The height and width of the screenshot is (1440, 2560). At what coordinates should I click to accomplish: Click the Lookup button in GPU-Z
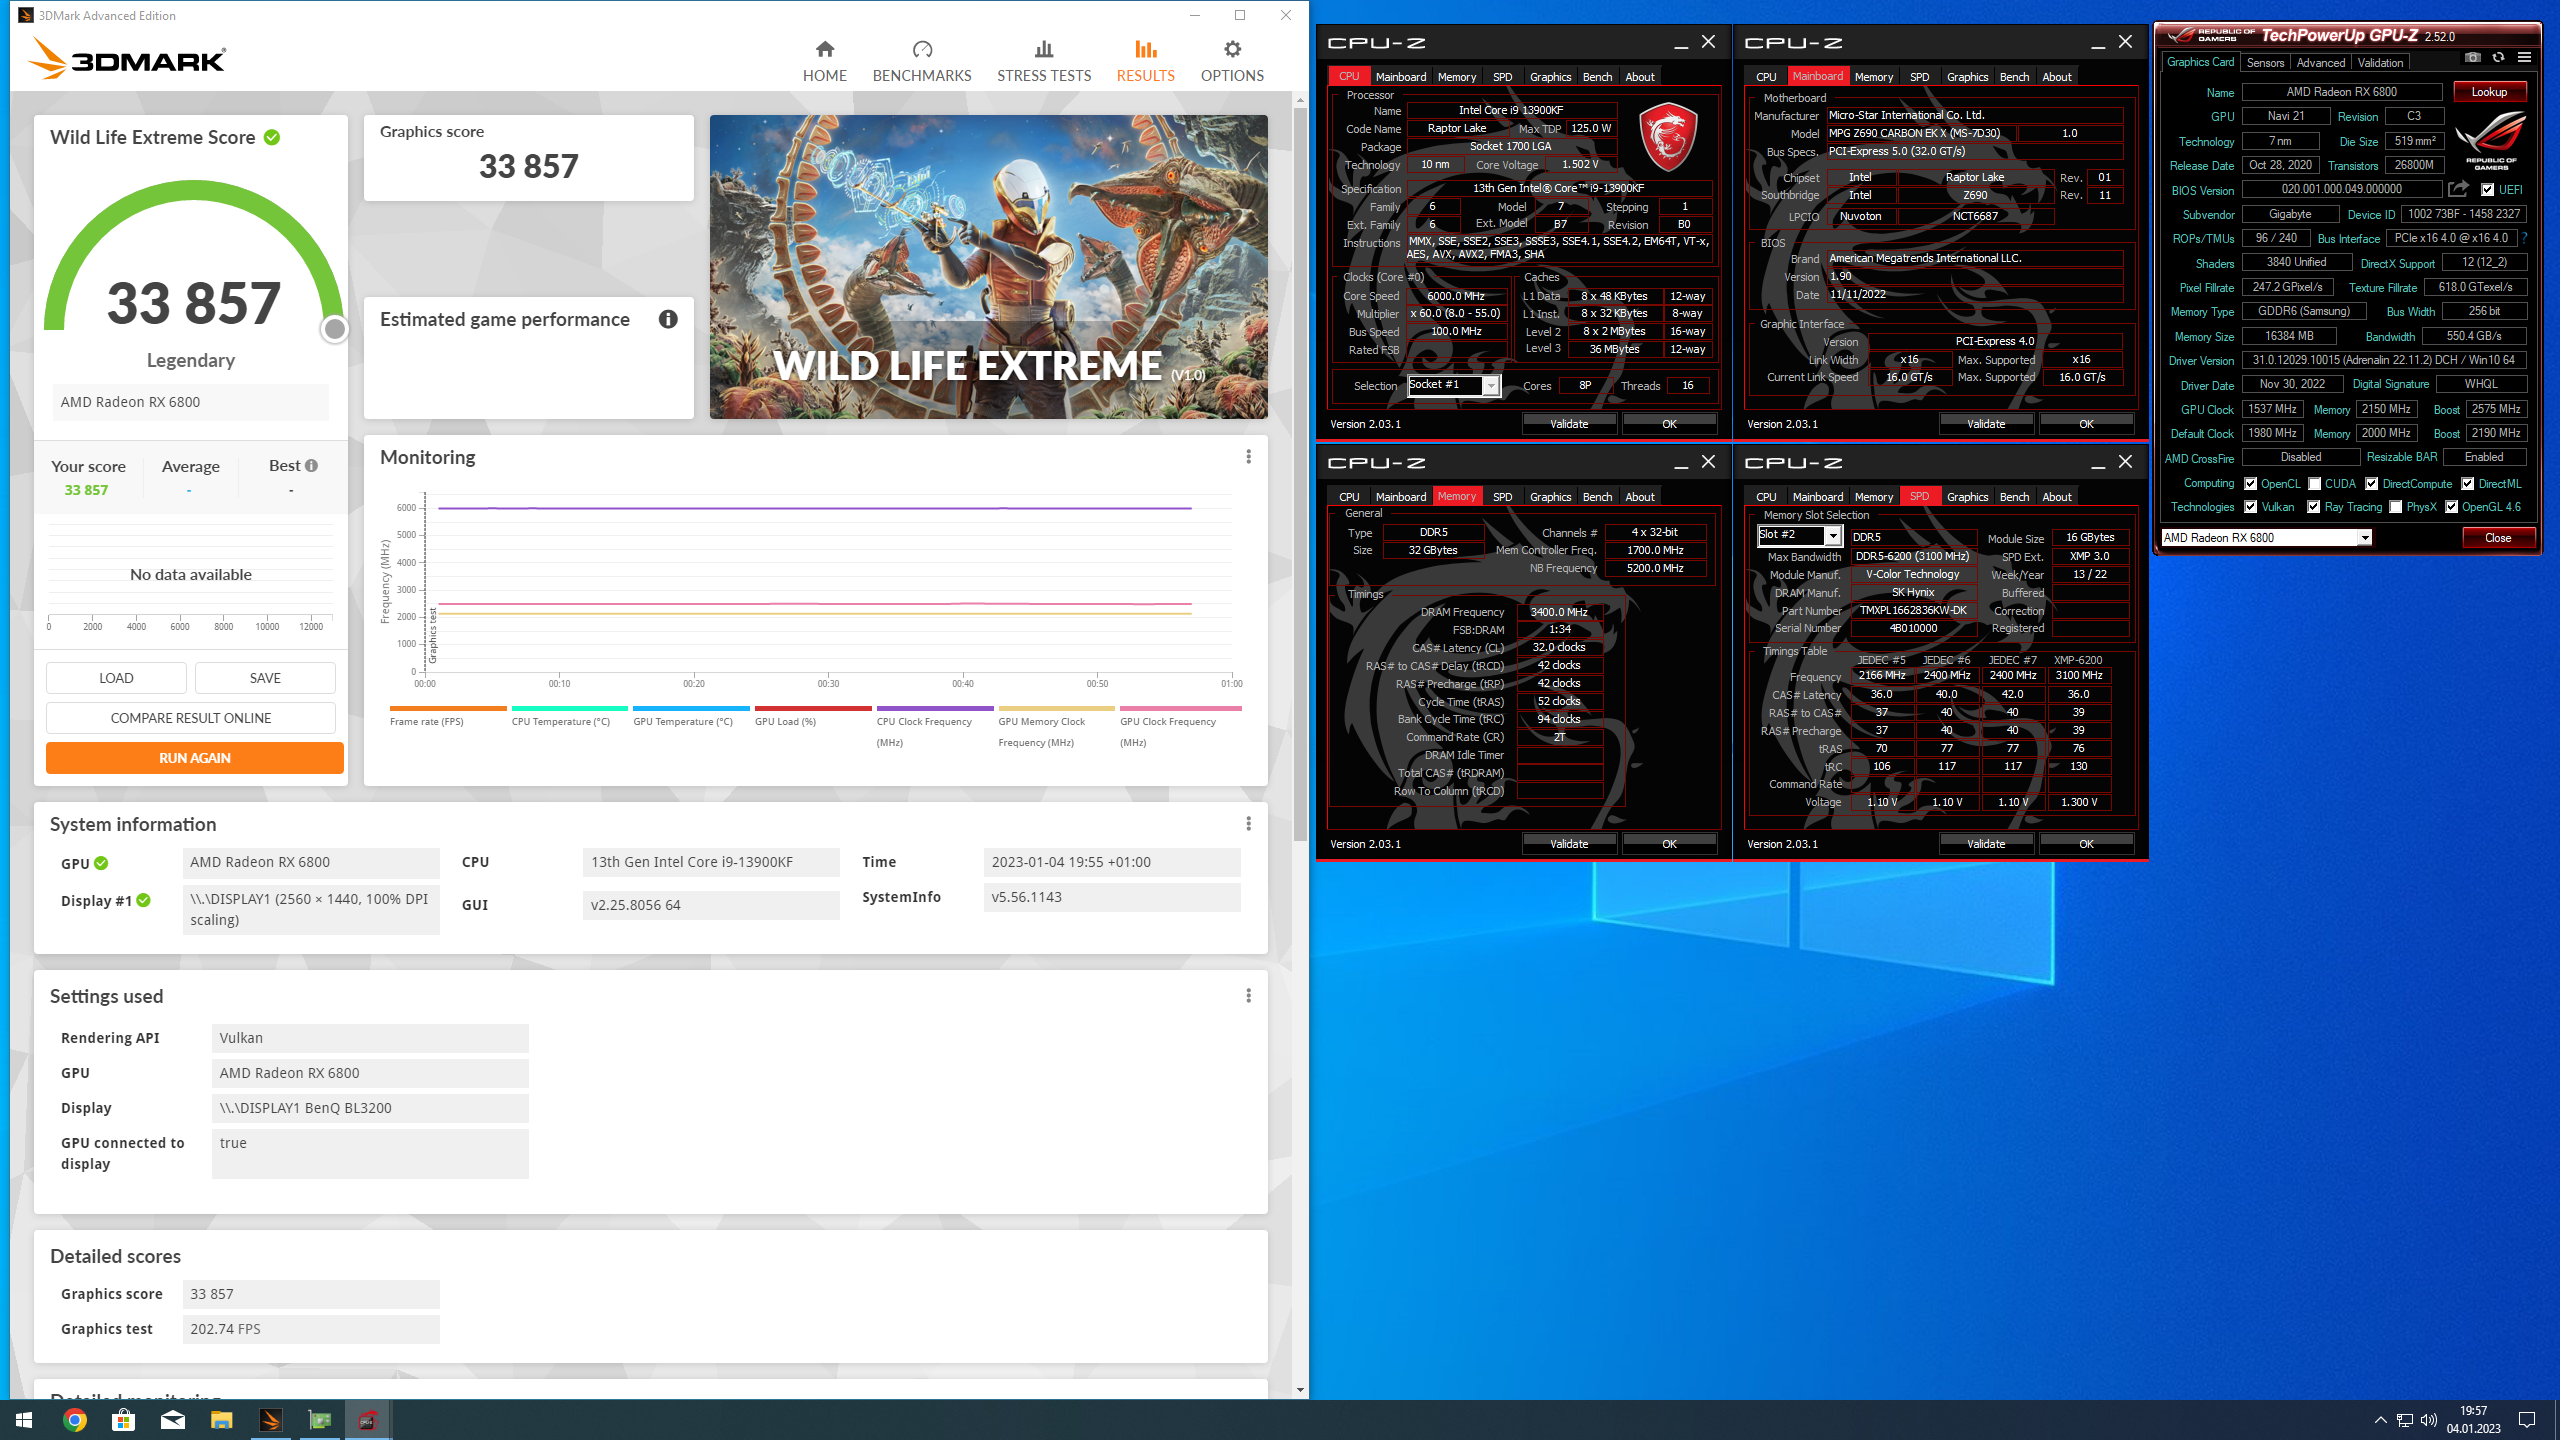2489,92
